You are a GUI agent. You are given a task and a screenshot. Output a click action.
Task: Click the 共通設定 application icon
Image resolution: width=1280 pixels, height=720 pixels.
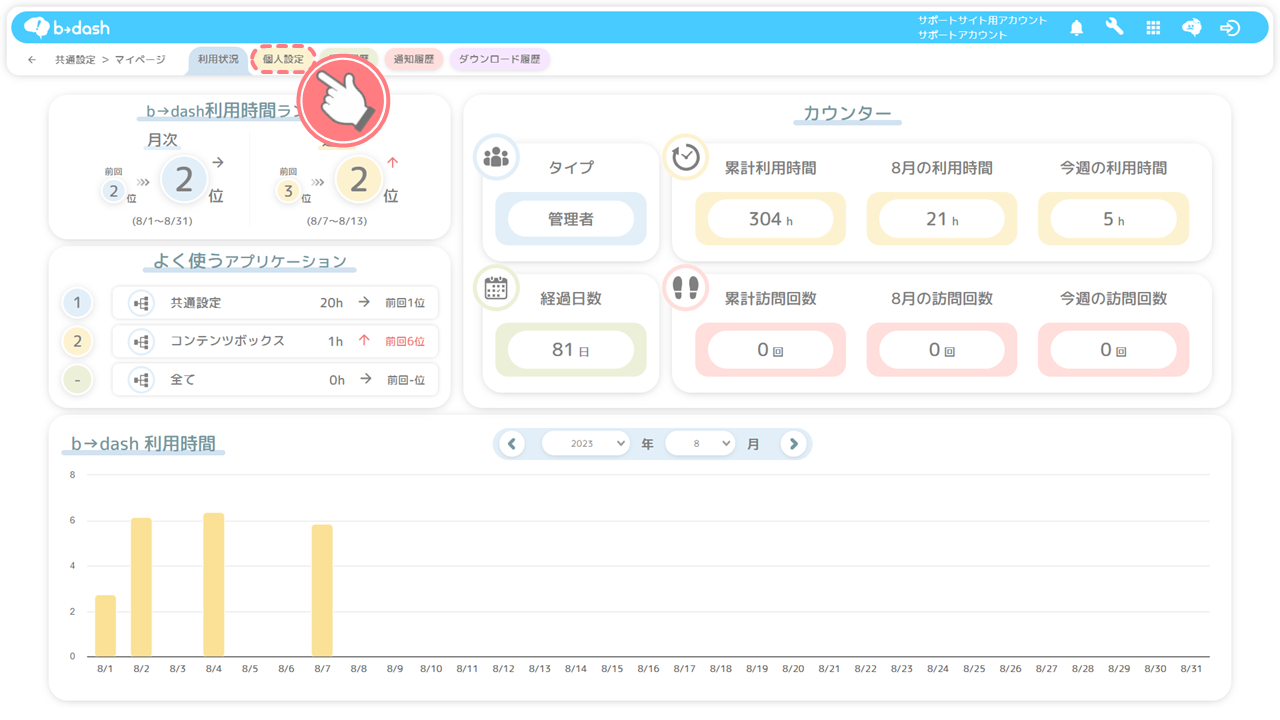[x=141, y=303]
